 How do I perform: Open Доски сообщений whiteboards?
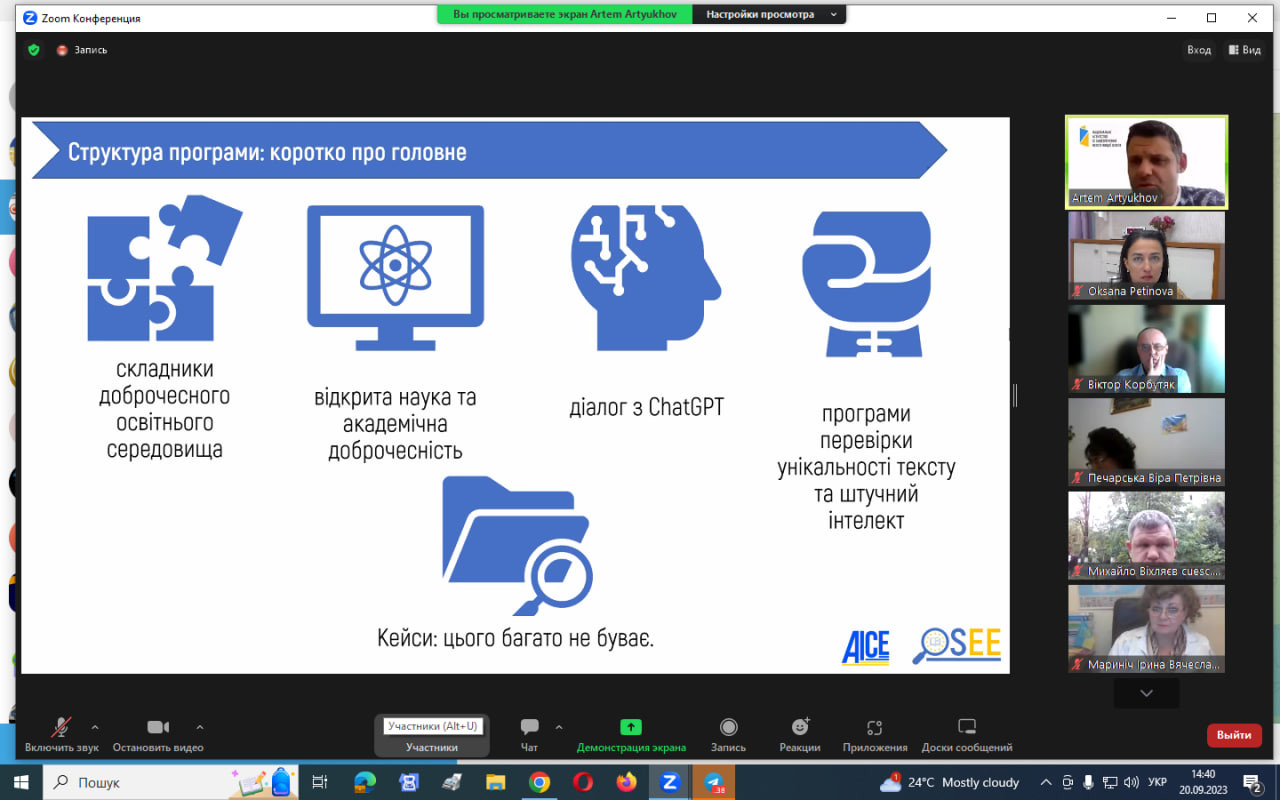click(x=967, y=734)
